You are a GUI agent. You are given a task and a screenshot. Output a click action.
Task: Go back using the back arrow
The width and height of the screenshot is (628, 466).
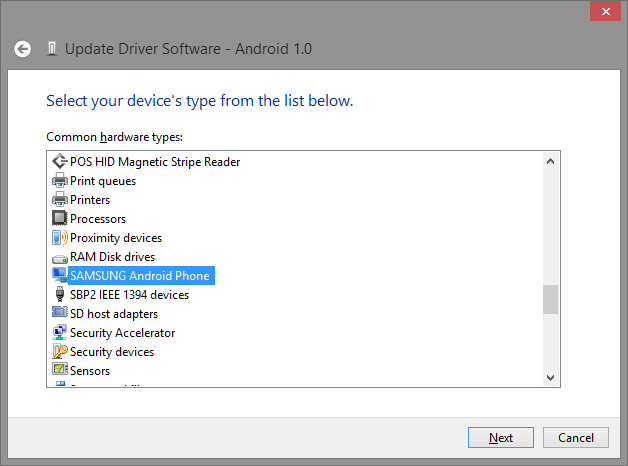(x=23, y=48)
